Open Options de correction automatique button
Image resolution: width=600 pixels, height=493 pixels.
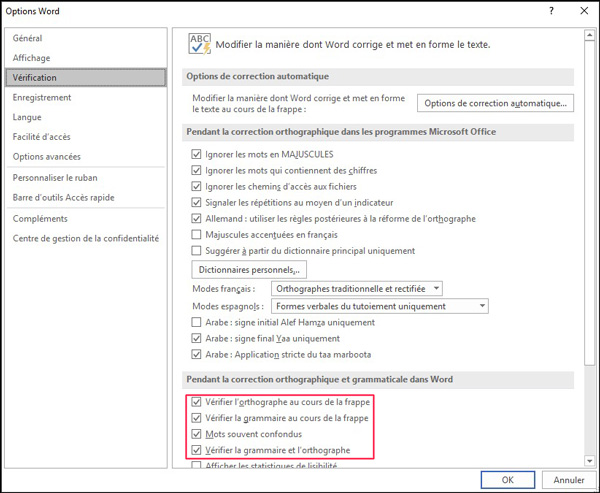(x=495, y=103)
